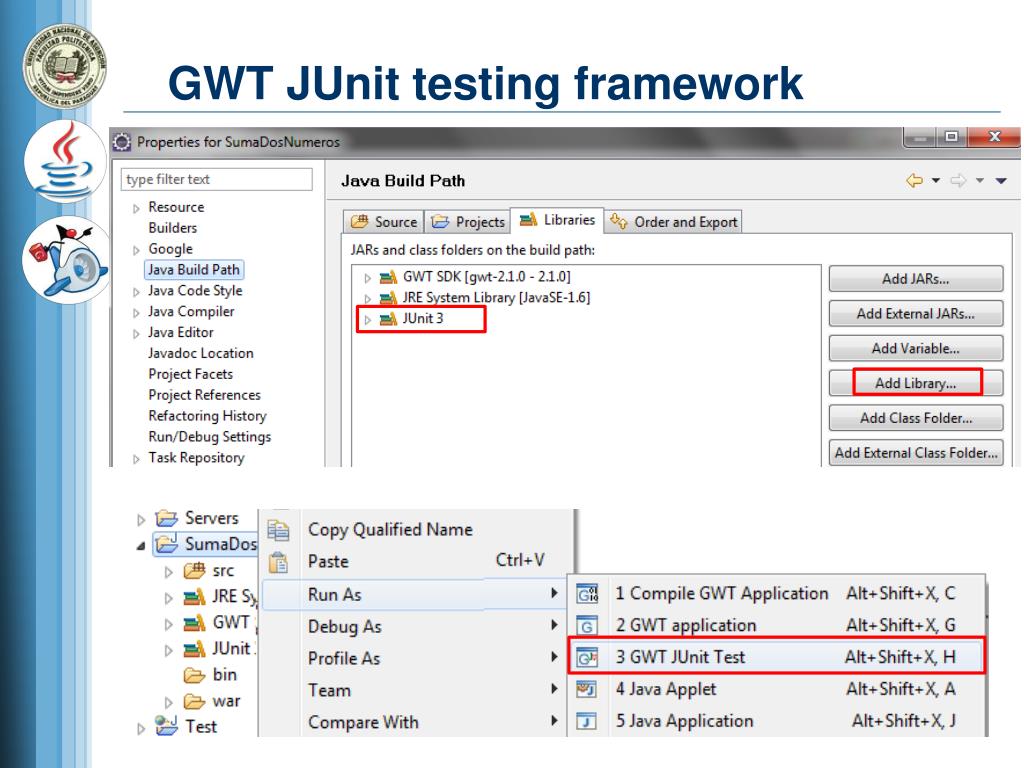Run 3 GWT JUnit Test
The image size is (1024, 768).
[x=776, y=657]
